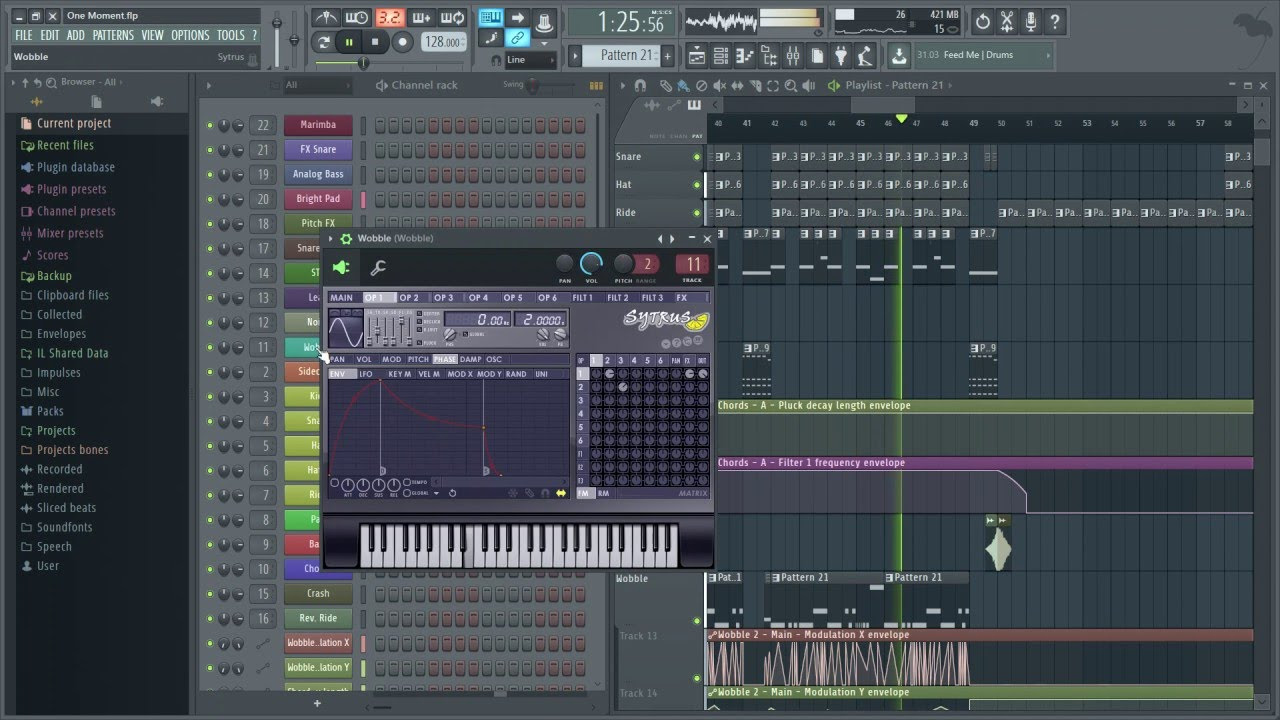Select the RM matrix mode button
1280x720 pixels.
coord(604,493)
